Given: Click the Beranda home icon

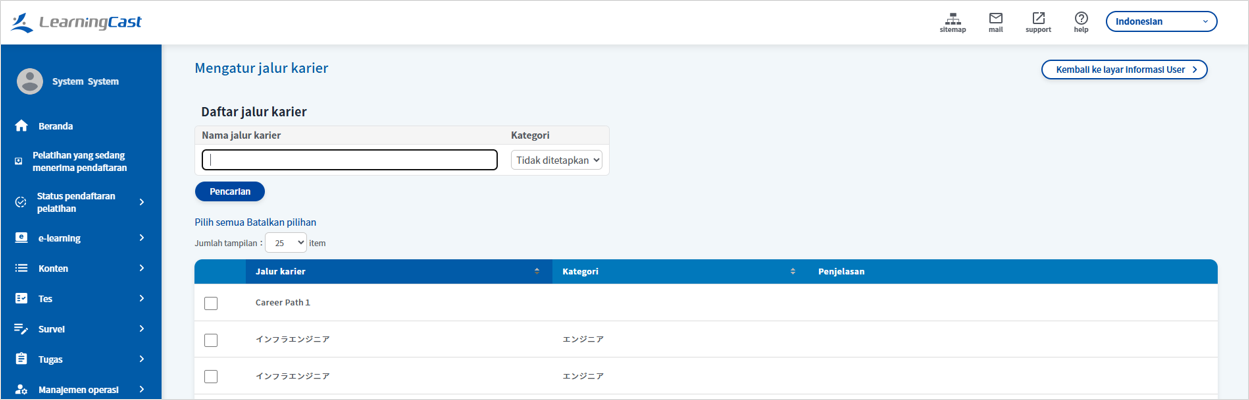Looking at the screenshot, I should 21,126.
